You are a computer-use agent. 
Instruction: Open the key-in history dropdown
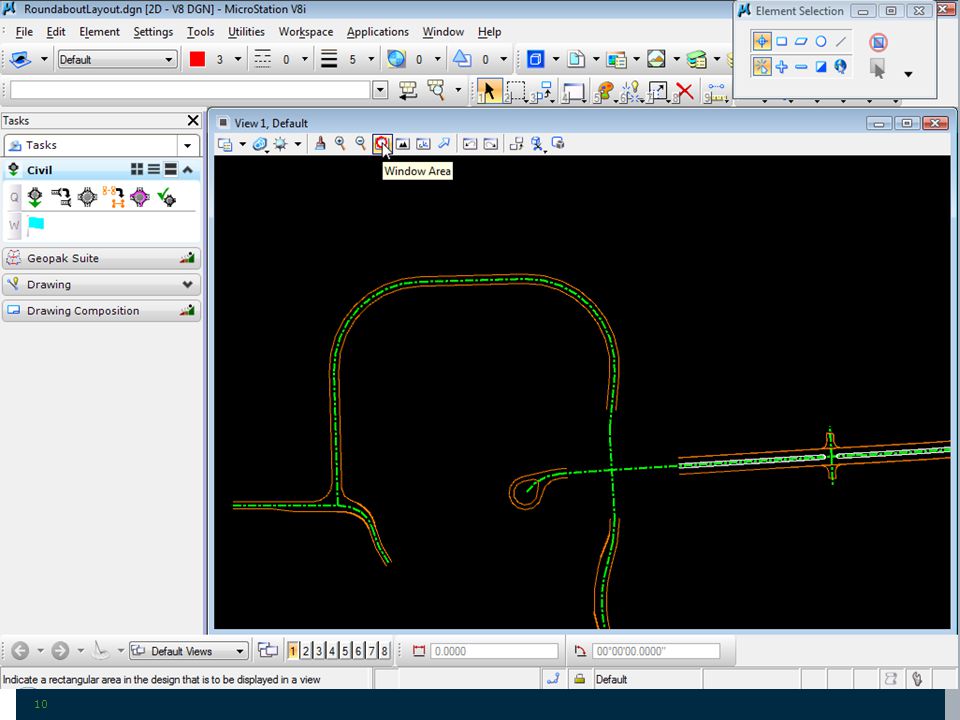(x=380, y=91)
